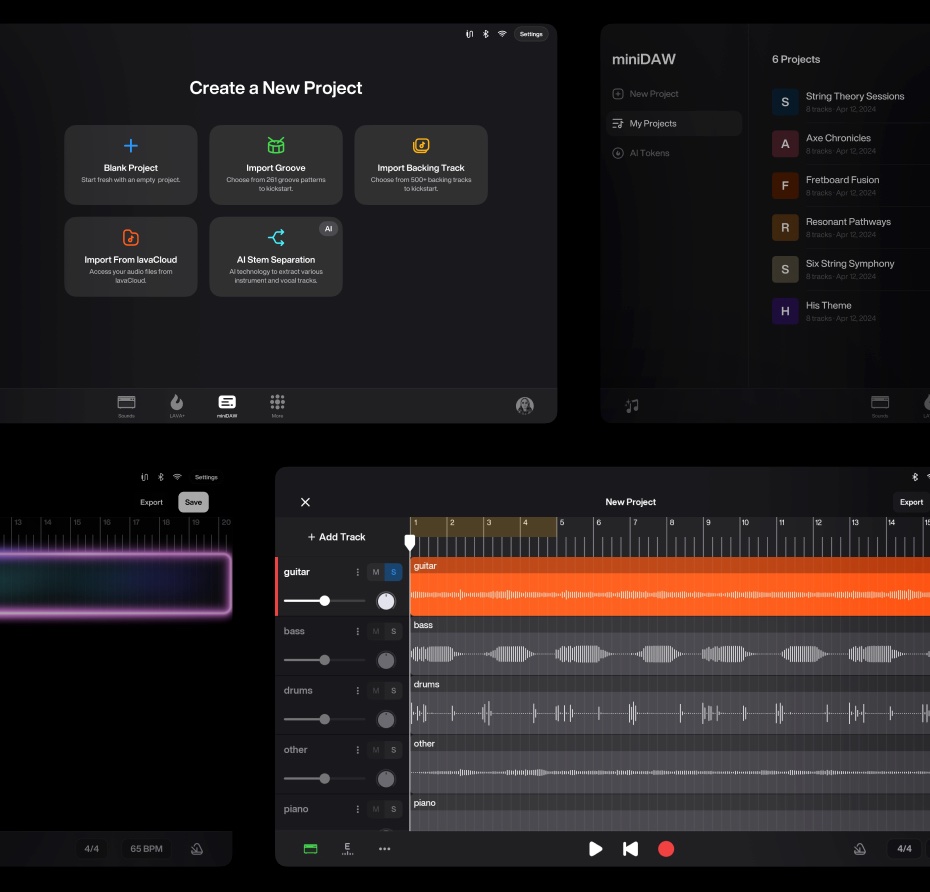This screenshot has height=892, width=930.
Task: Click the Save button
Action: pos(193,502)
